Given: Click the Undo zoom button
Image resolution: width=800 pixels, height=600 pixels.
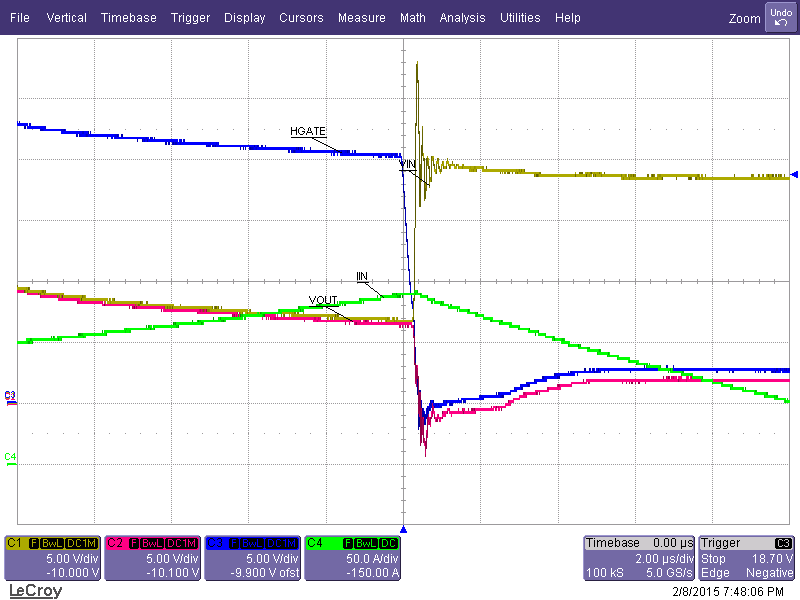Looking at the screenshot, I should (780, 17).
